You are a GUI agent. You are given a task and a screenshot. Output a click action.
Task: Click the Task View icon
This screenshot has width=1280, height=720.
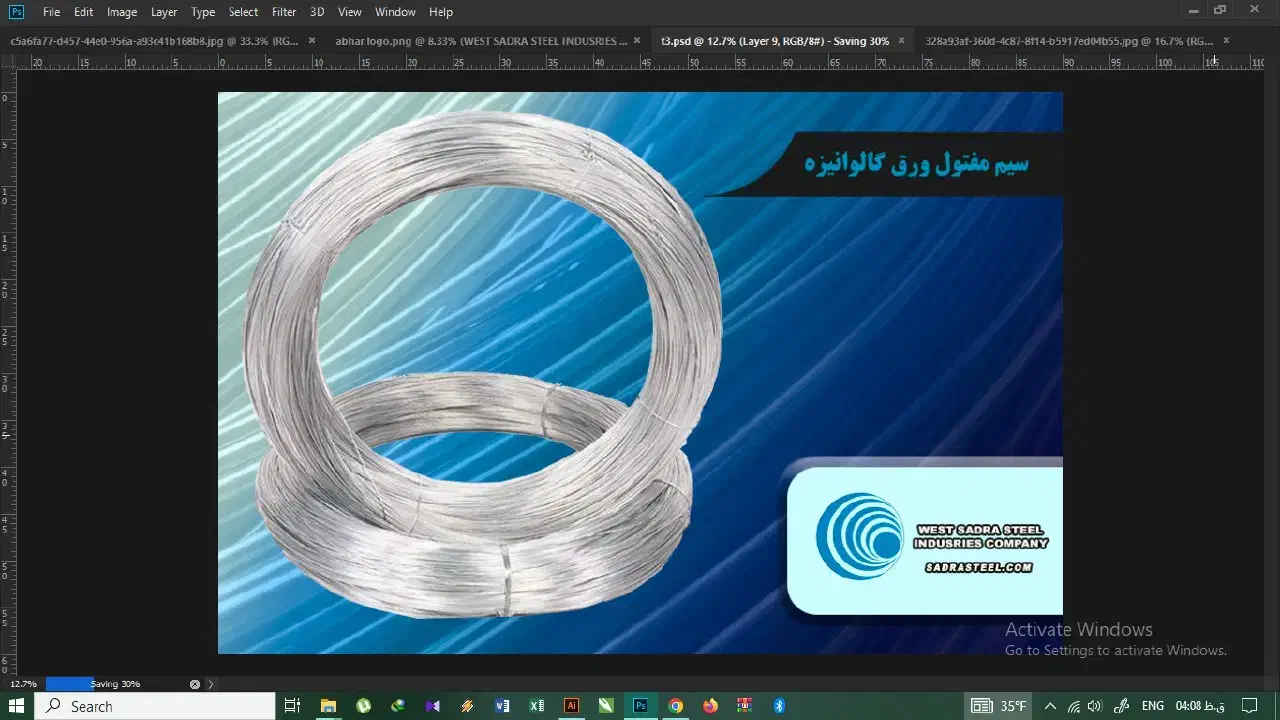(292, 706)
